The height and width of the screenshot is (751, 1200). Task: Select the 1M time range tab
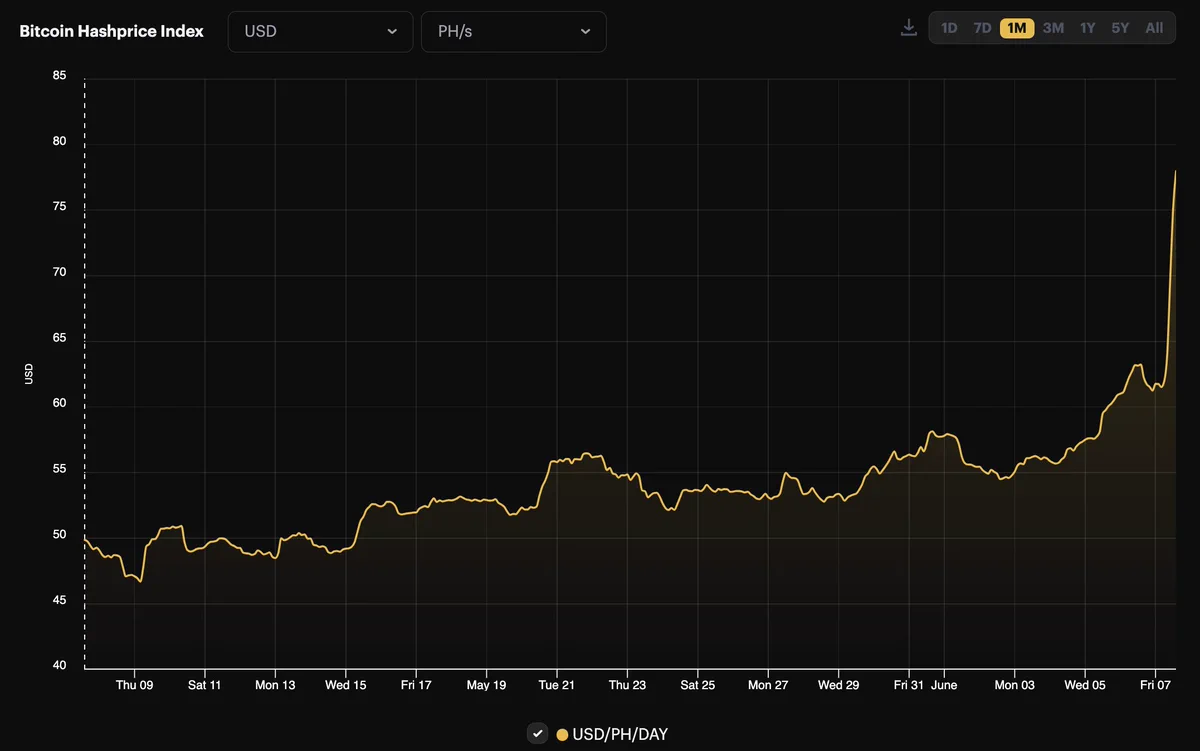[x=1017, y=28]
